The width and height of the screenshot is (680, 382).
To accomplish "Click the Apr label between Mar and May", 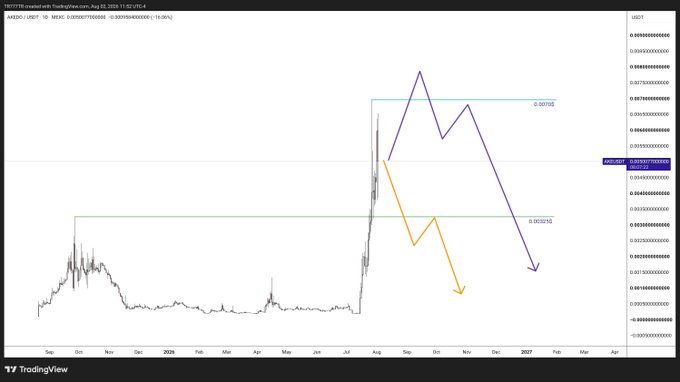I will (257, 352).
